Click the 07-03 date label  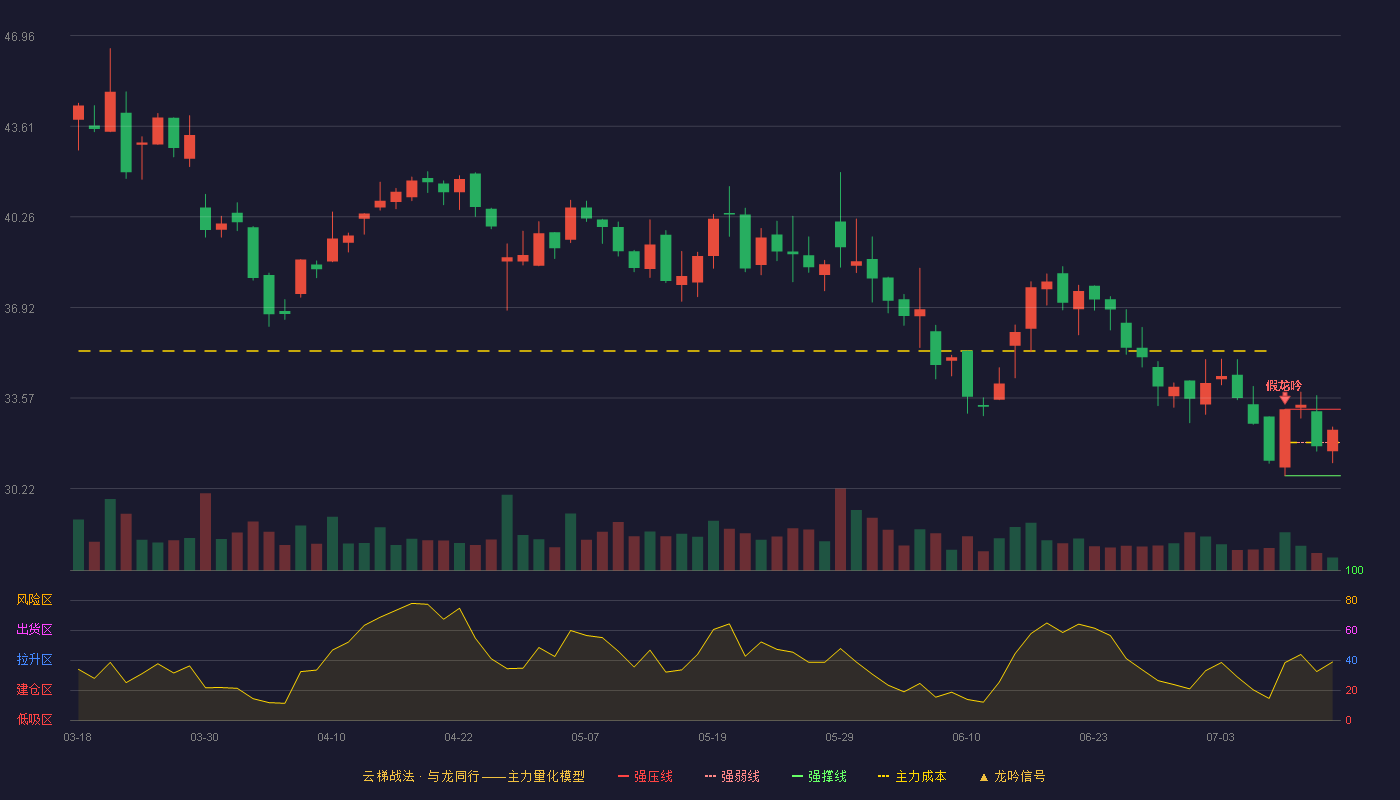[x=1220, y=737]
